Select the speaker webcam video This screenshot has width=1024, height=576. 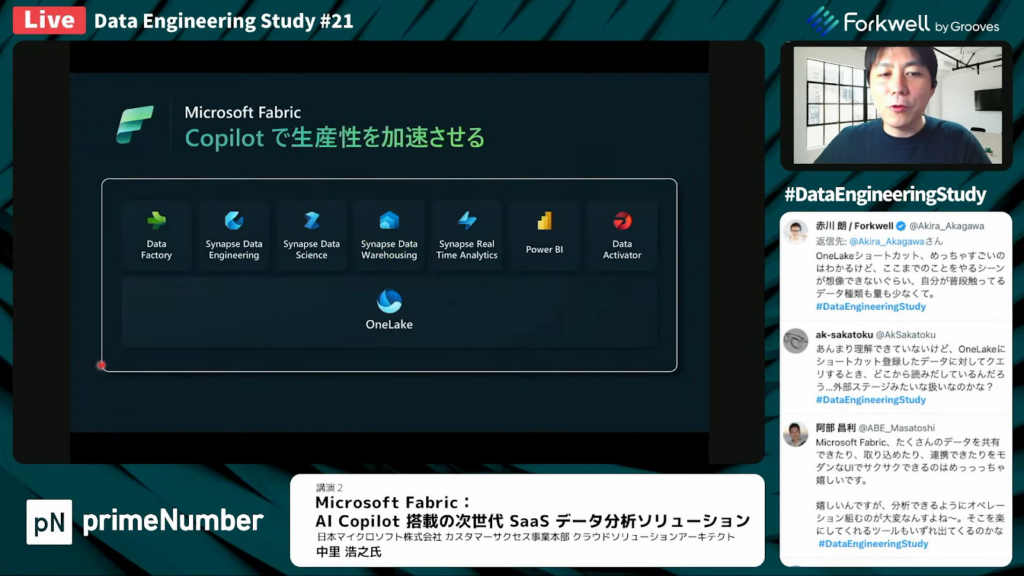(x=896, y=105)
